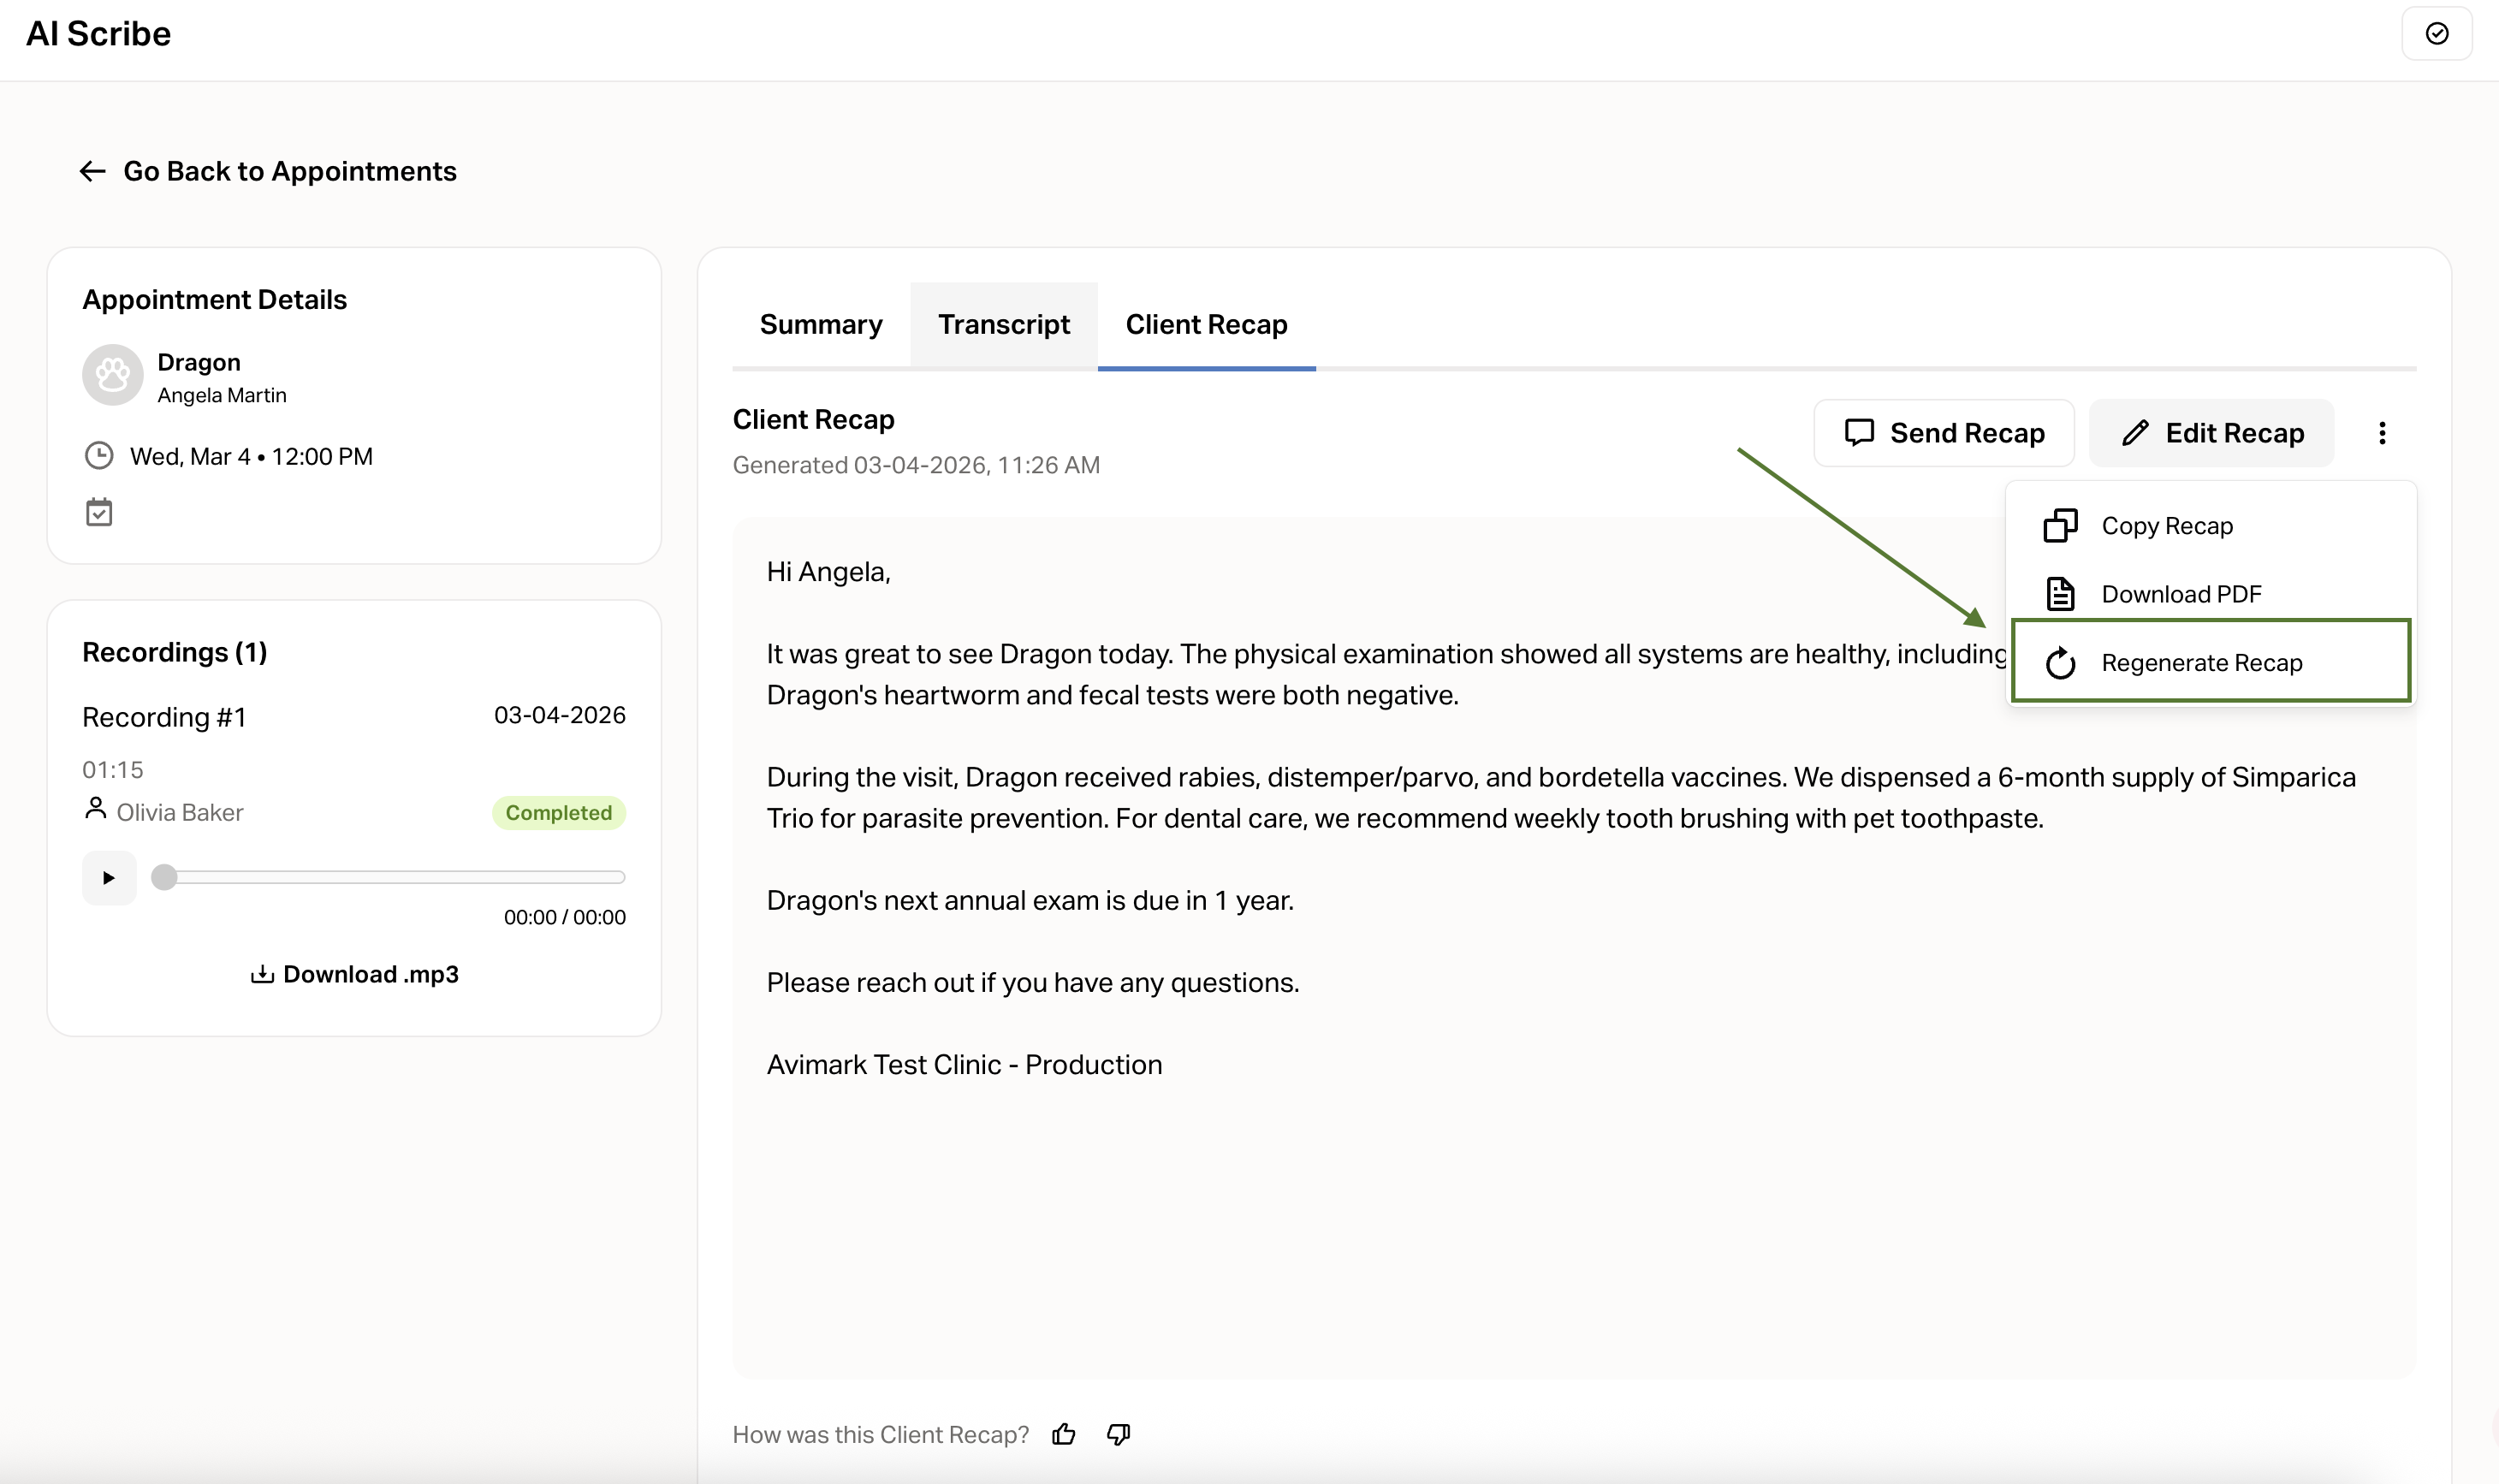The height and width of the screenshot is (1484, 2499).
Task: Click the audio progress slider handle
Action: [164, 877]
